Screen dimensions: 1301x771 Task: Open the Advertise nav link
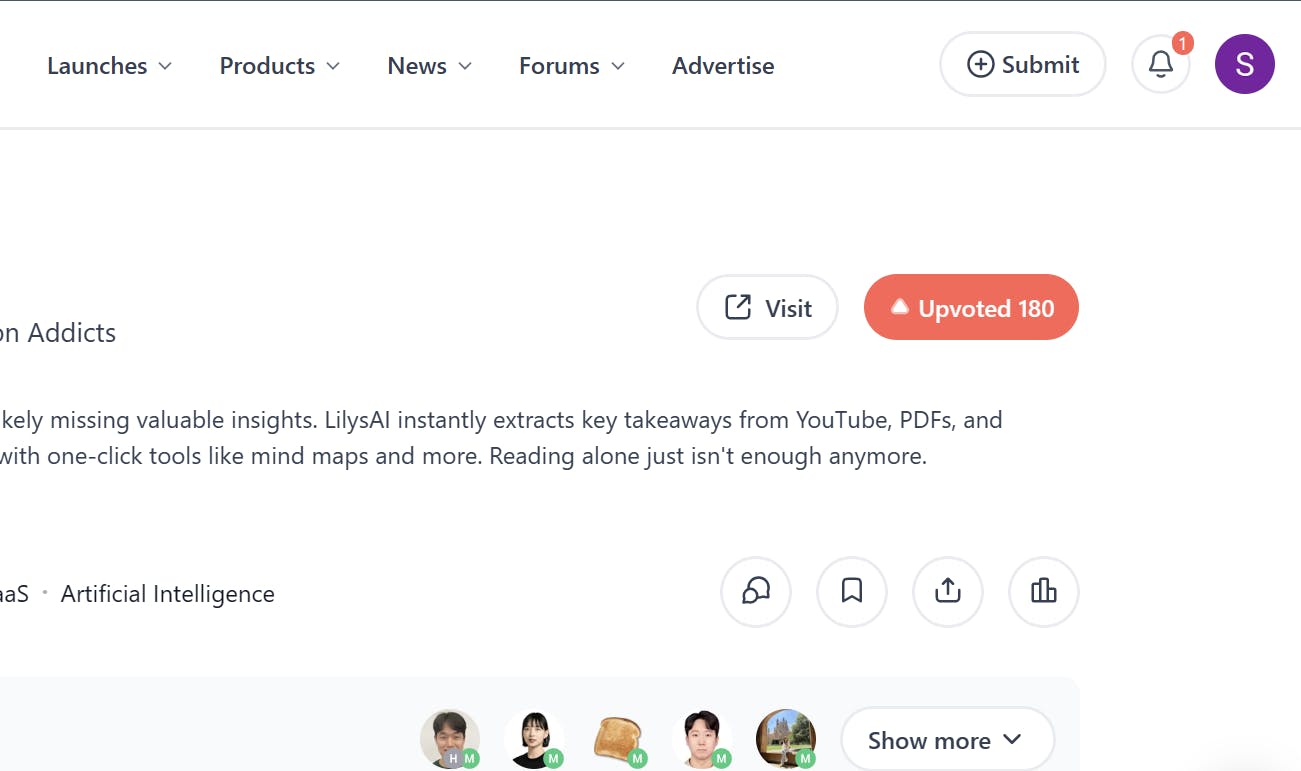click(723, 66)
